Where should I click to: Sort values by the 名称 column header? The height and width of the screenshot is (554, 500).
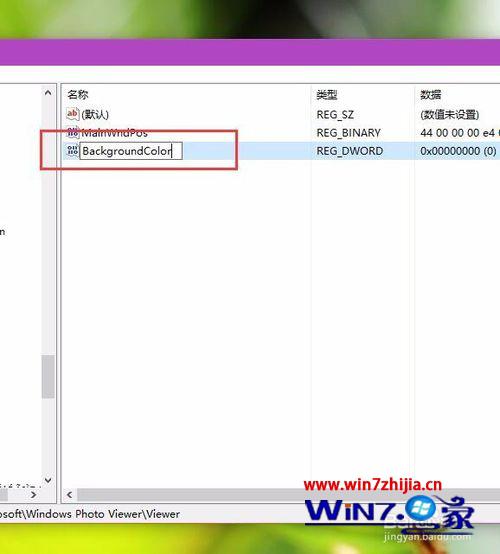point(78,95)
